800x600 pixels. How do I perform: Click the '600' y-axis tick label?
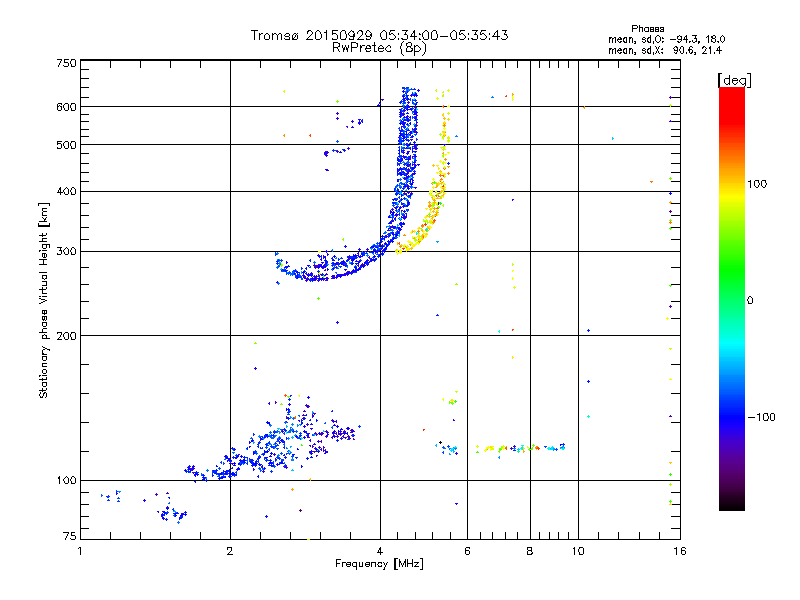[66, 107]
